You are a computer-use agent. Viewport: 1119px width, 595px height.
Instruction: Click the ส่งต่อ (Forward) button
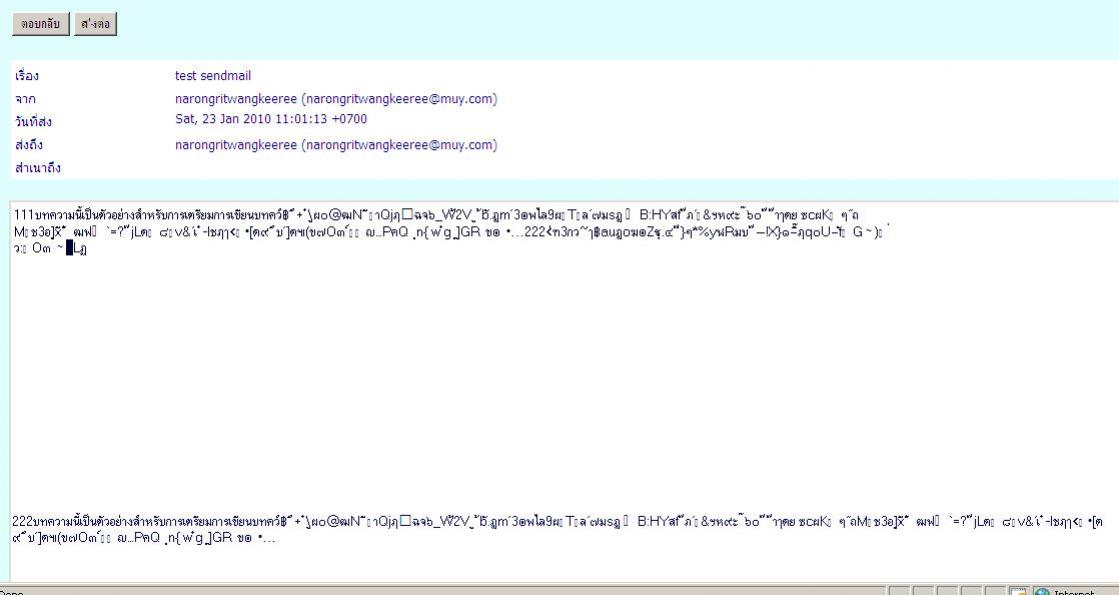[96, 24]
